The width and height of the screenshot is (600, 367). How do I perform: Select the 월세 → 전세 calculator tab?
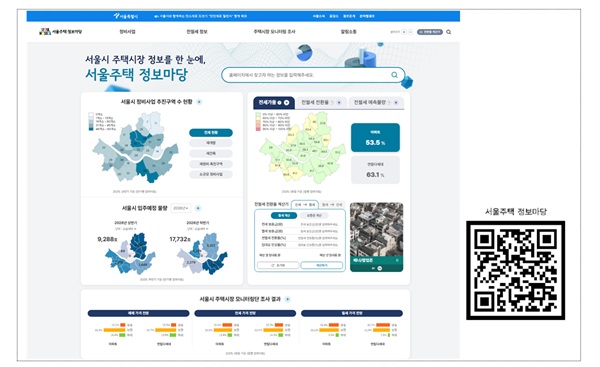332,205
